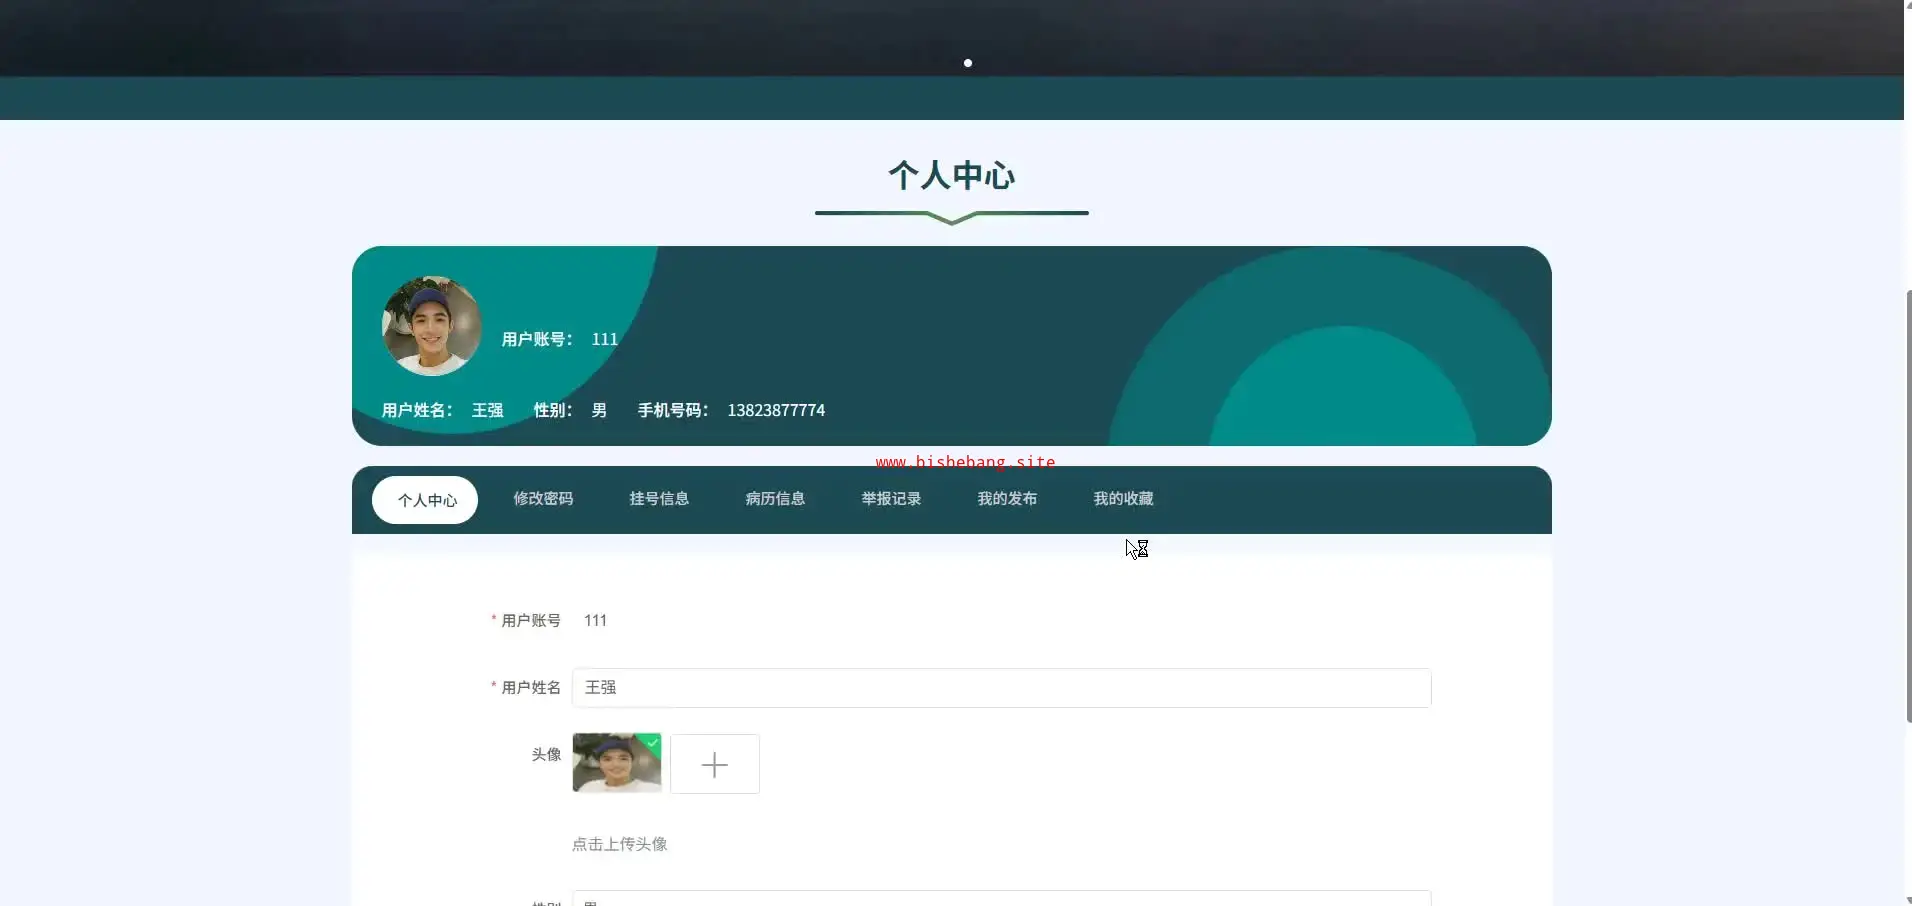Open the 我的收藏 tab
1912x906 pixels.
1123,499
